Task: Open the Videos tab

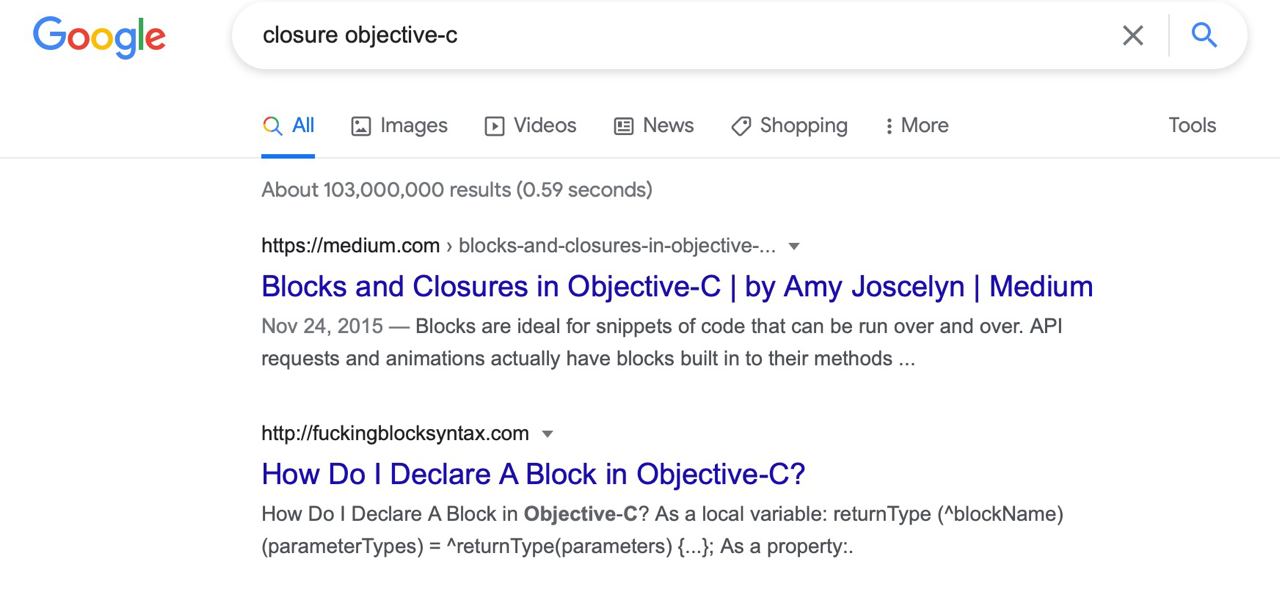Action: pyautogui.click(x=530, y=126)
